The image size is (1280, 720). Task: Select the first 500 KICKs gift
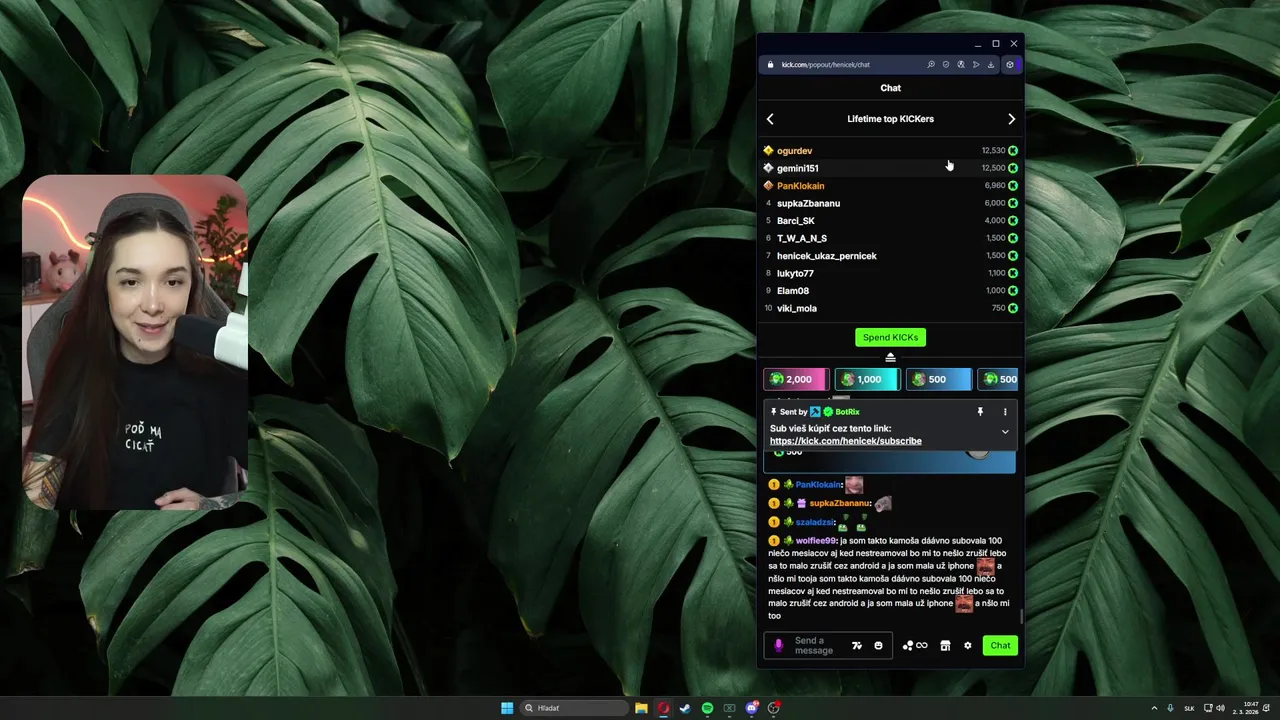[938, 380]
